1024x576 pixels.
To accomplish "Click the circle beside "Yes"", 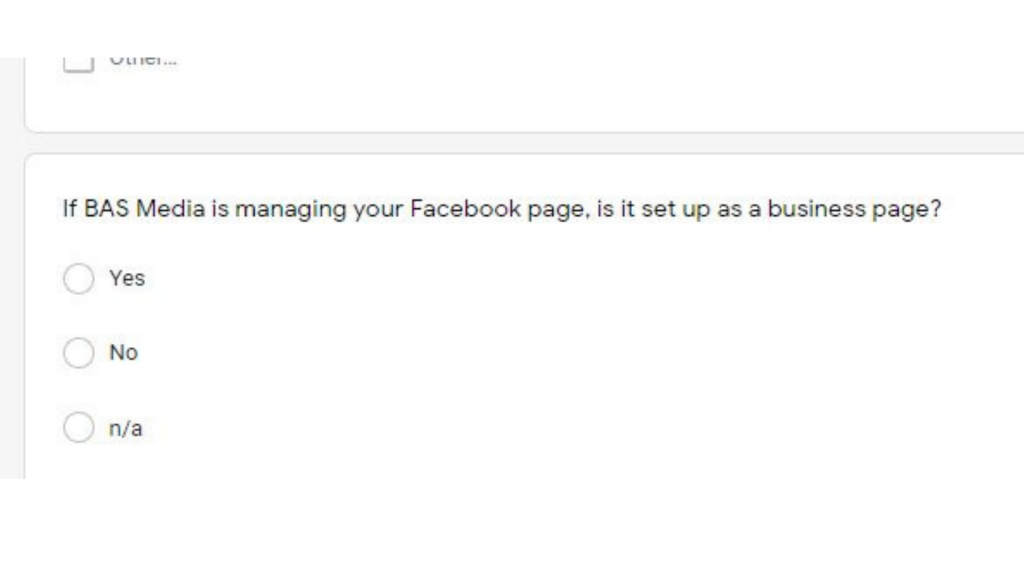I will pos(79,279).
